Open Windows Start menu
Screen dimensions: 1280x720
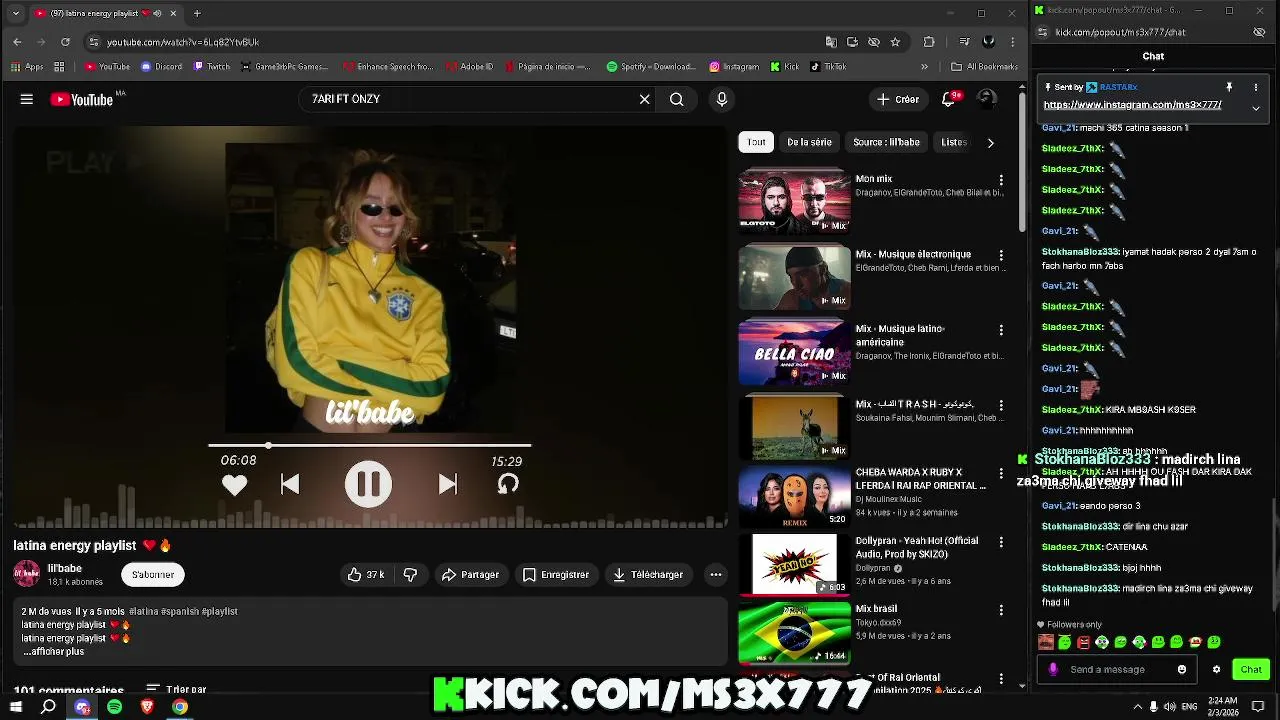[16, 706]
